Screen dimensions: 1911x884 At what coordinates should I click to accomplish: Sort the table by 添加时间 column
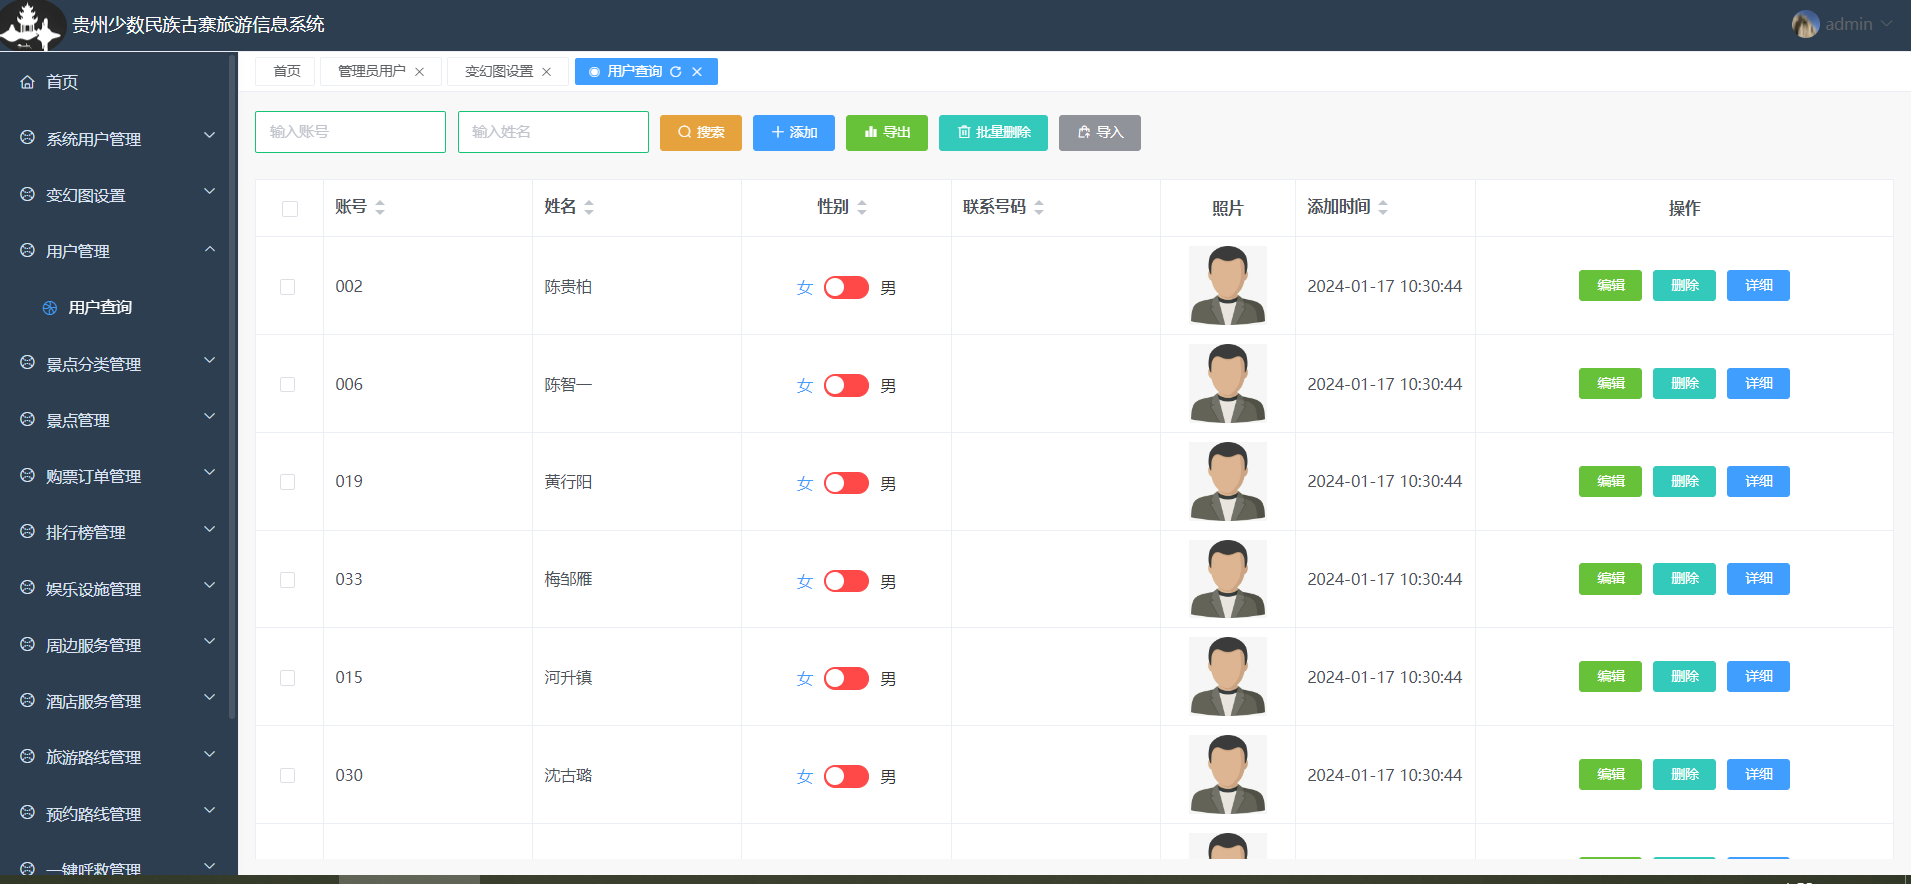click(1383, 207)
